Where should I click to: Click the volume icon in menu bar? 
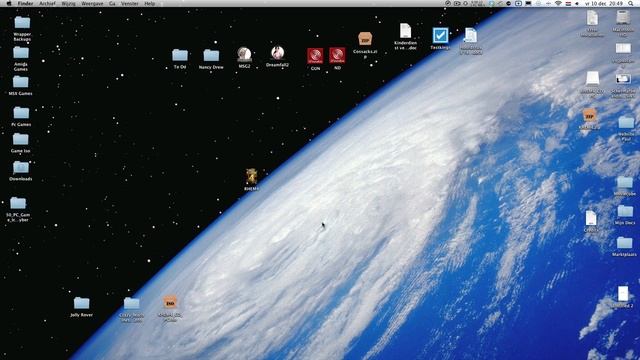577,3
